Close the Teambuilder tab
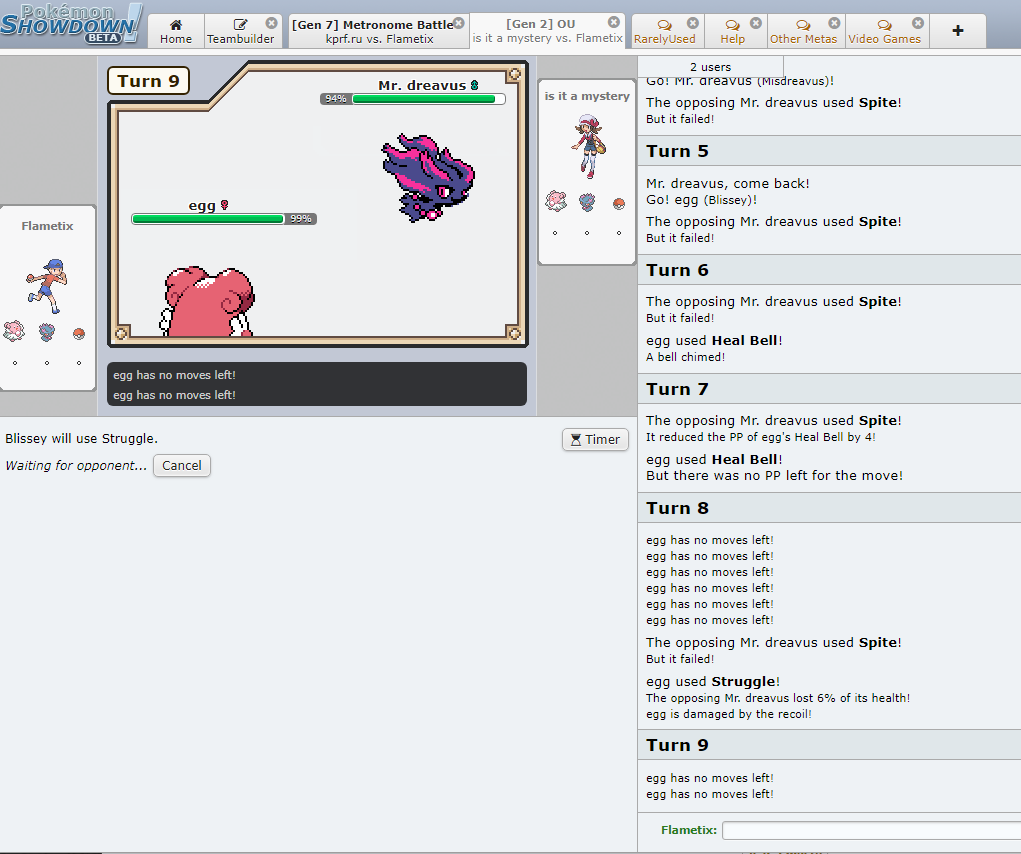 click(x=272, y=23)
